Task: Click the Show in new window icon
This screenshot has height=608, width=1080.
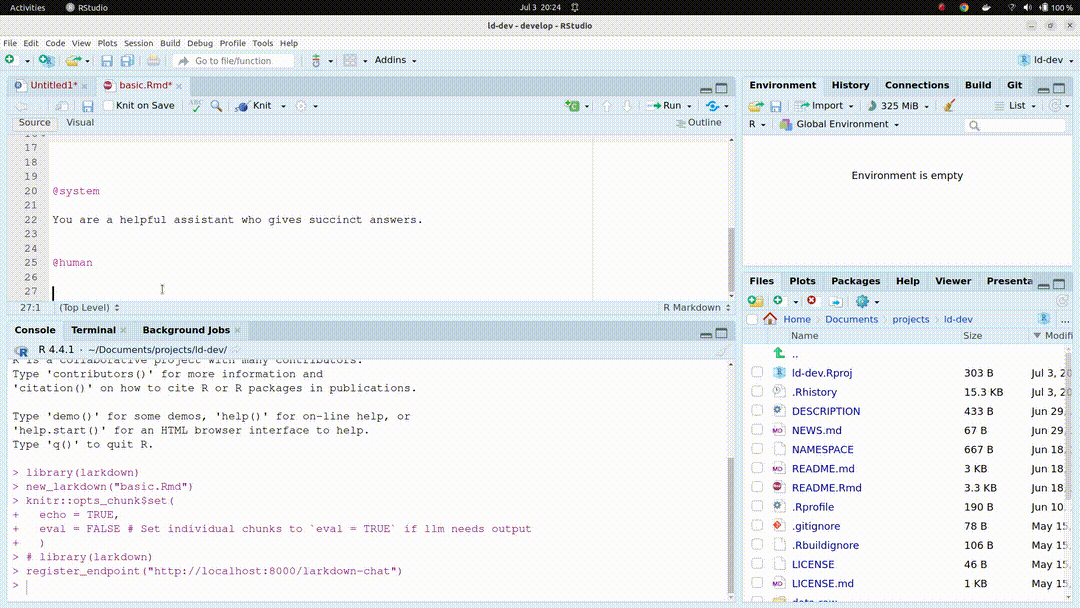Action: 62,106
